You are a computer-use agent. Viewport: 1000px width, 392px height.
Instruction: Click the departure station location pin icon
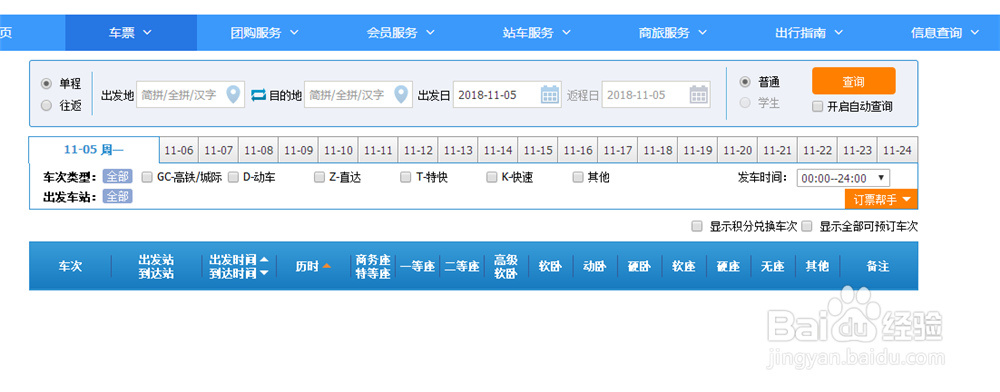234,94
